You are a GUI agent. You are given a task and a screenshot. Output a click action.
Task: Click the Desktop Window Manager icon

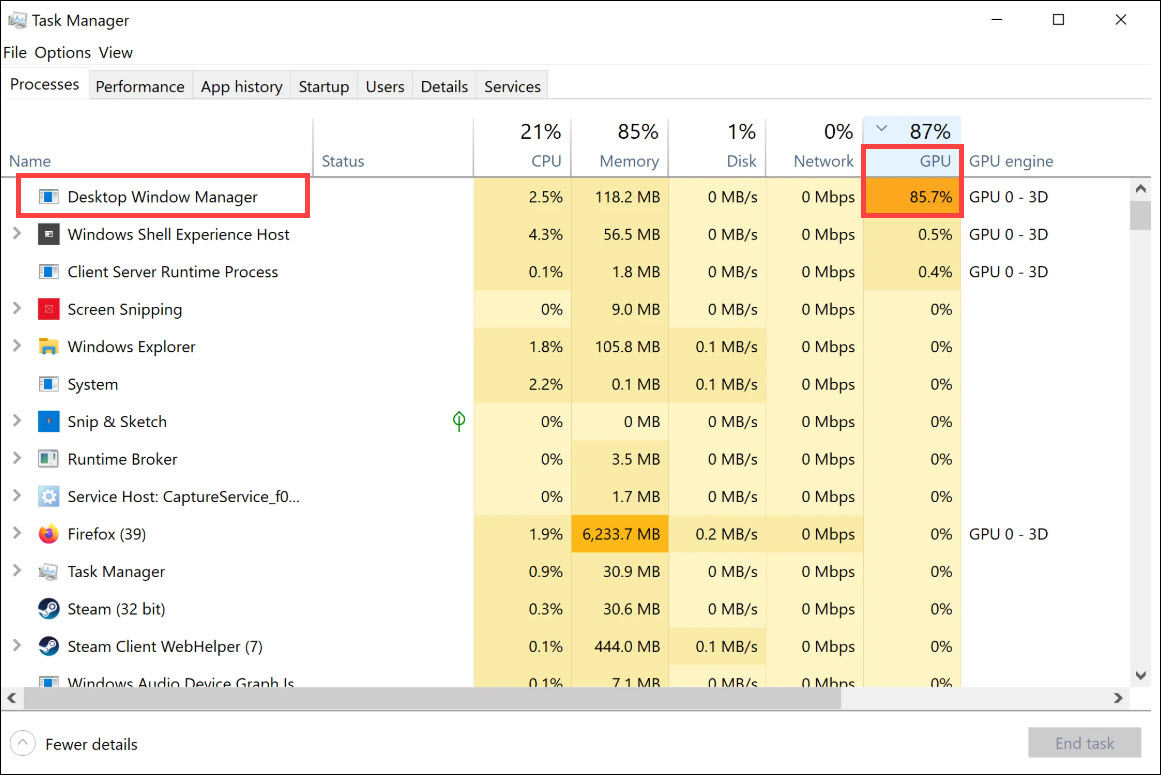49,197
